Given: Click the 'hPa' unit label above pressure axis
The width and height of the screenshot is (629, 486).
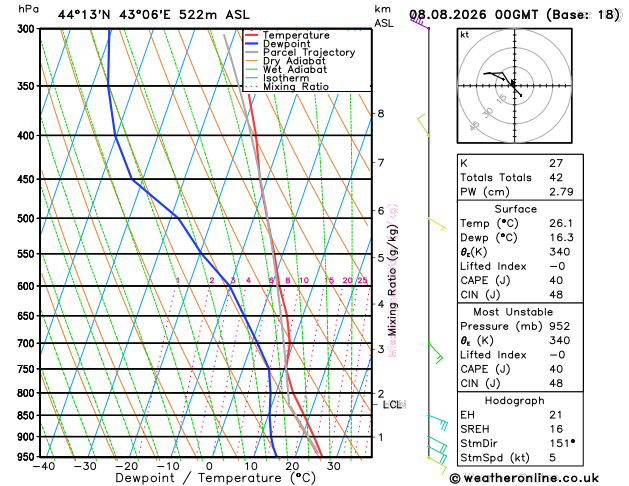Looking at the screenshot, I should click(28, 9).
